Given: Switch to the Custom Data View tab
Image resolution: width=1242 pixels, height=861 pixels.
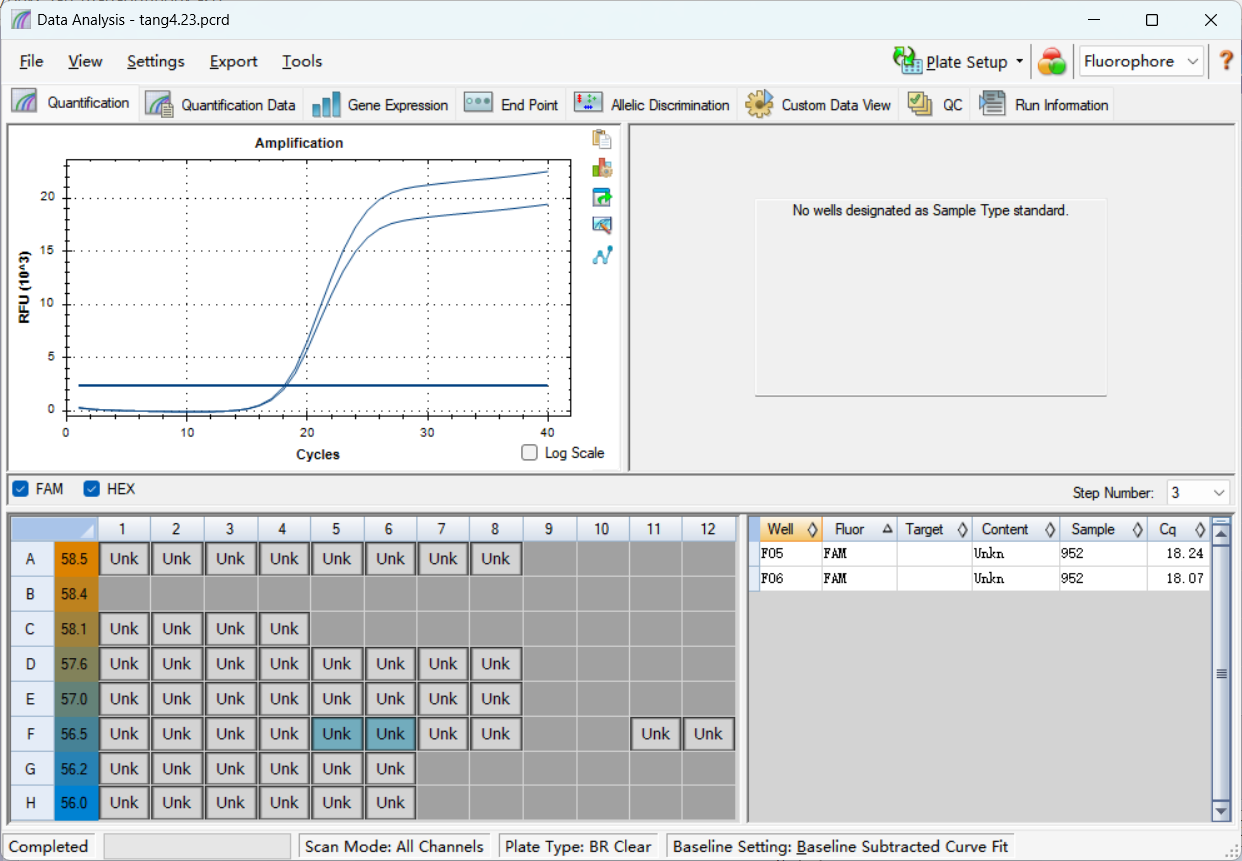Looking at the screenshot, I should click(x=818, y=104).
